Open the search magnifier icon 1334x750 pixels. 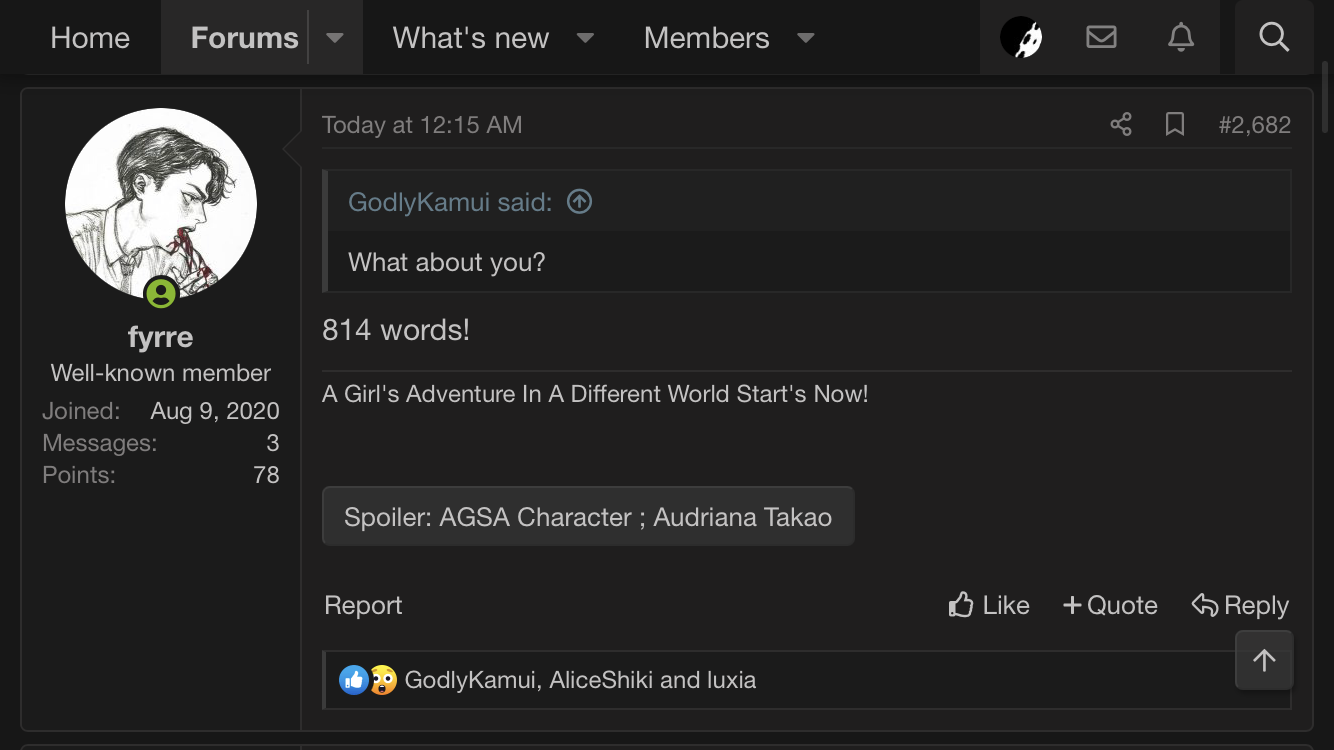(1273, 38)
